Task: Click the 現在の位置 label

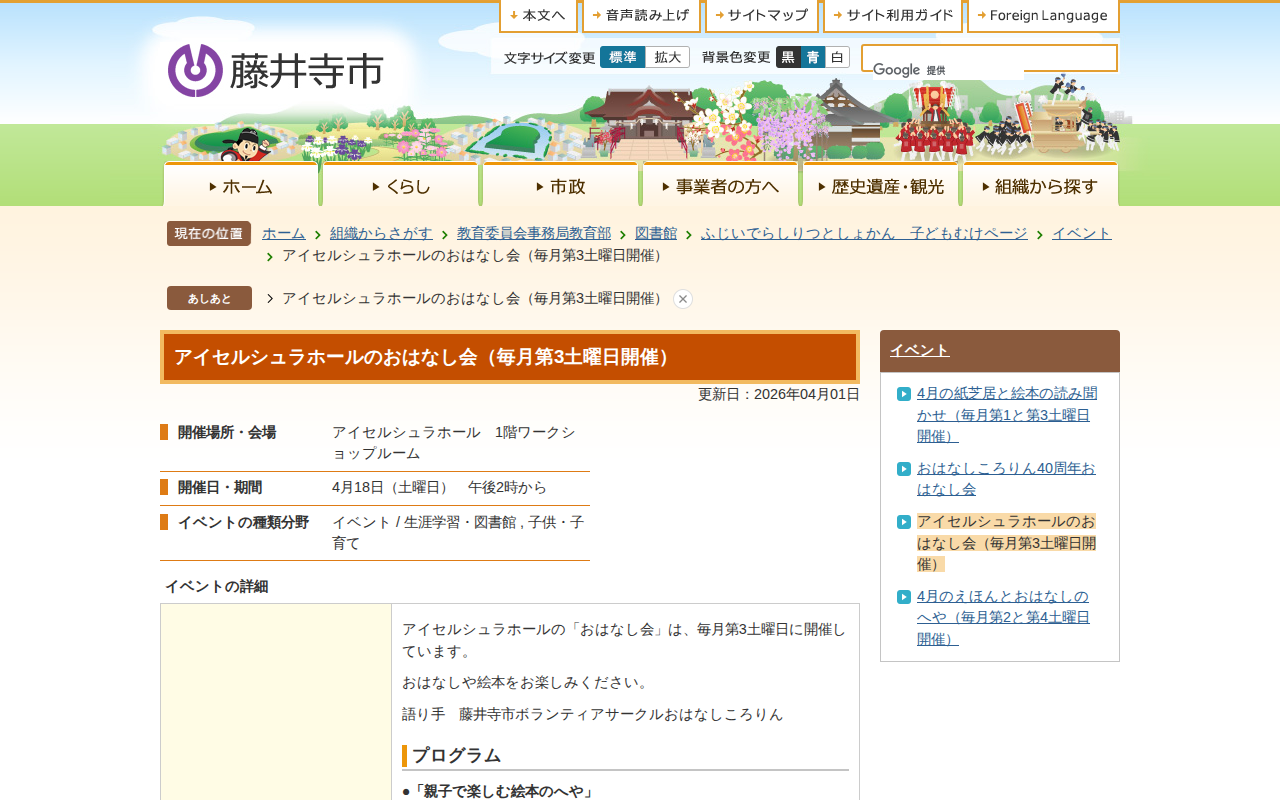Action: [209, 234]
